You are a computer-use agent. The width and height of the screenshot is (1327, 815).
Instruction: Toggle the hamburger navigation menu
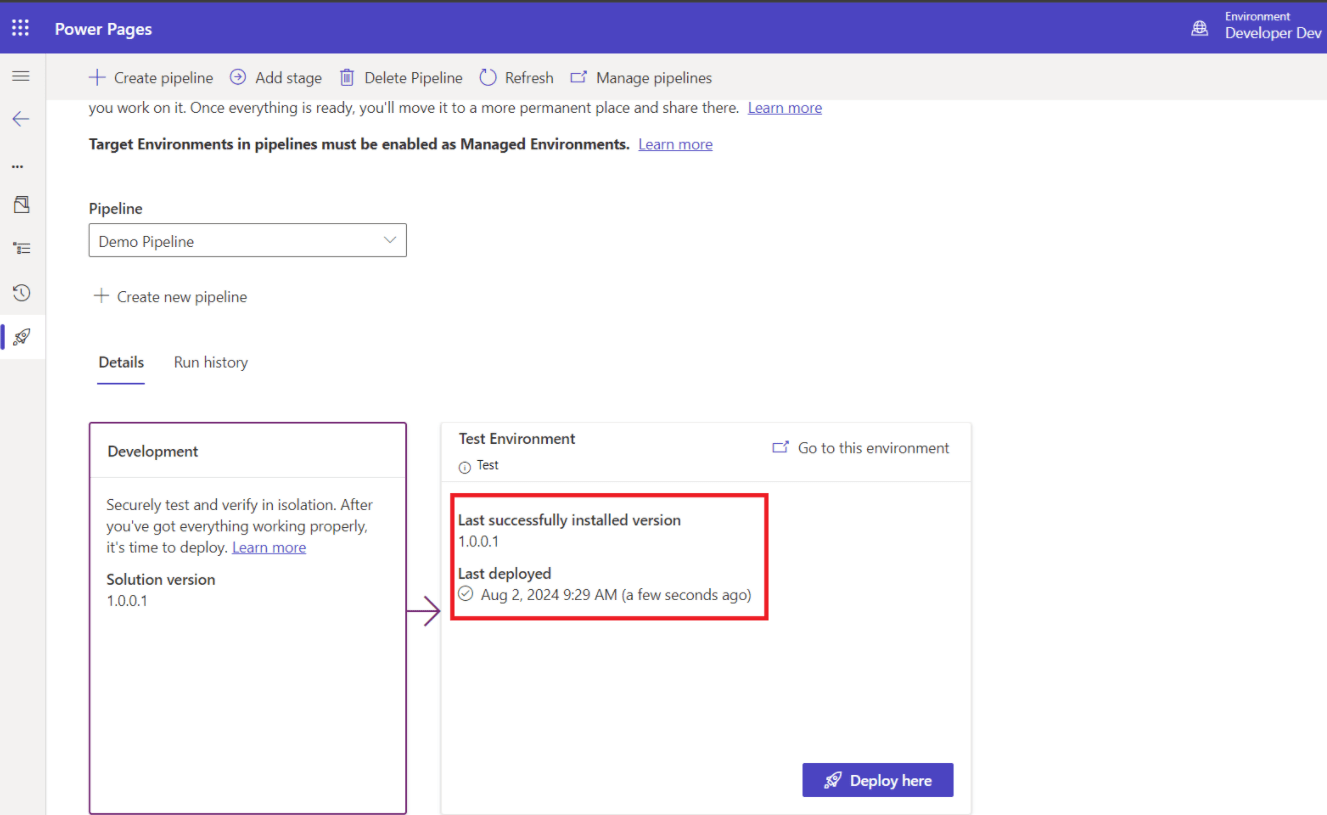click(21, 76)
